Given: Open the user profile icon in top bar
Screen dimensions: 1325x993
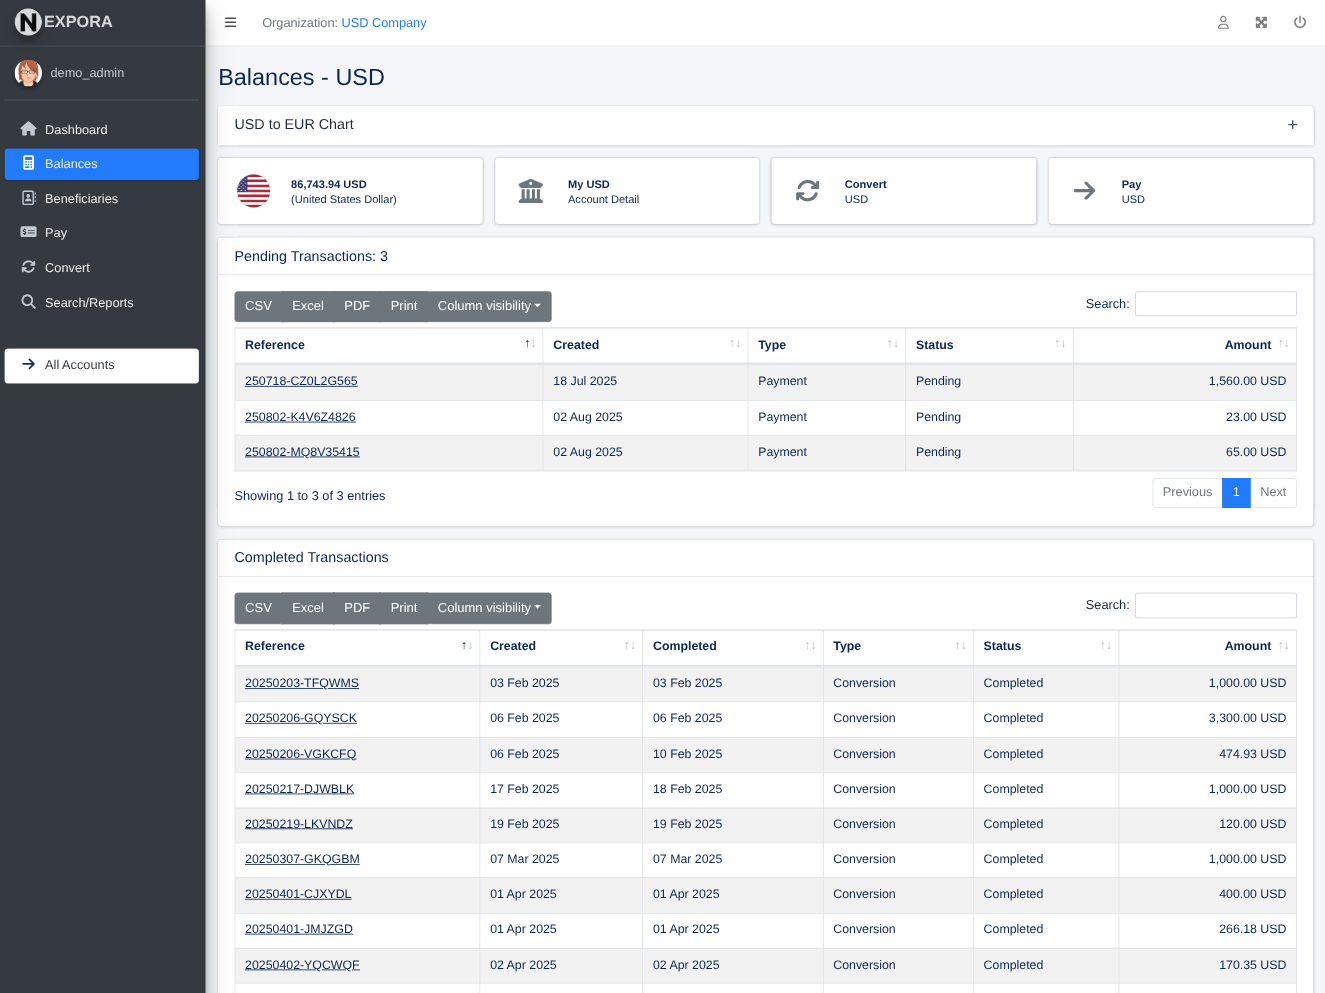Looking at the screenshot, I should point(1223,22).
